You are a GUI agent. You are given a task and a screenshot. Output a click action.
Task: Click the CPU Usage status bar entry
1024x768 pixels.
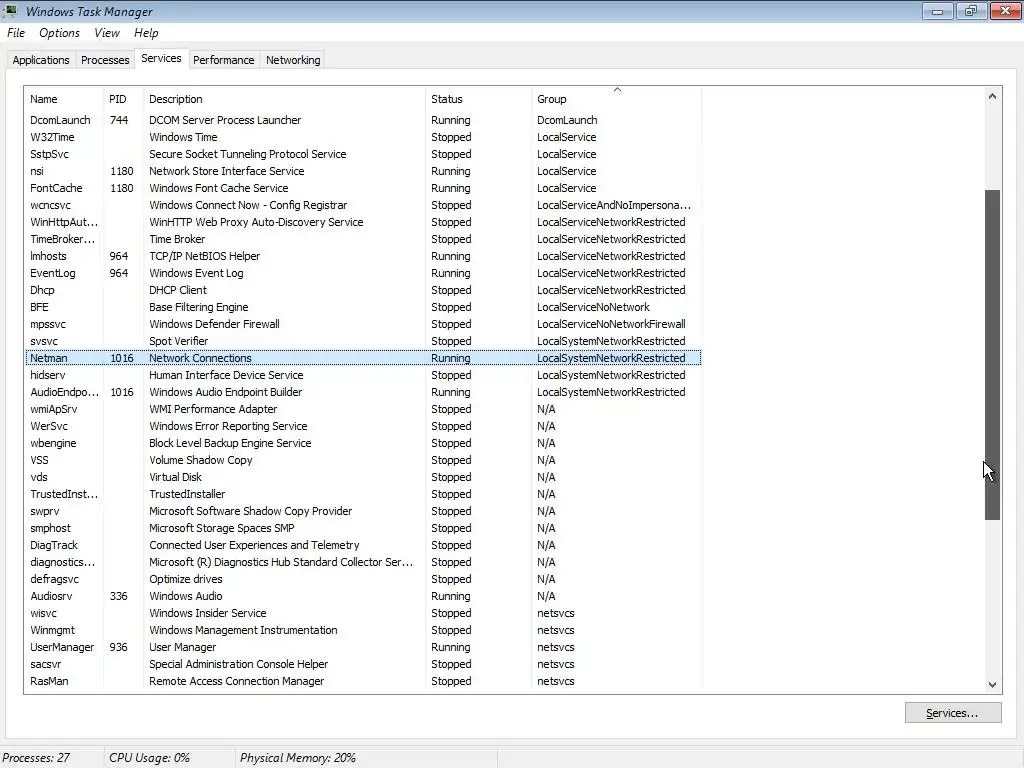(150, 758)
